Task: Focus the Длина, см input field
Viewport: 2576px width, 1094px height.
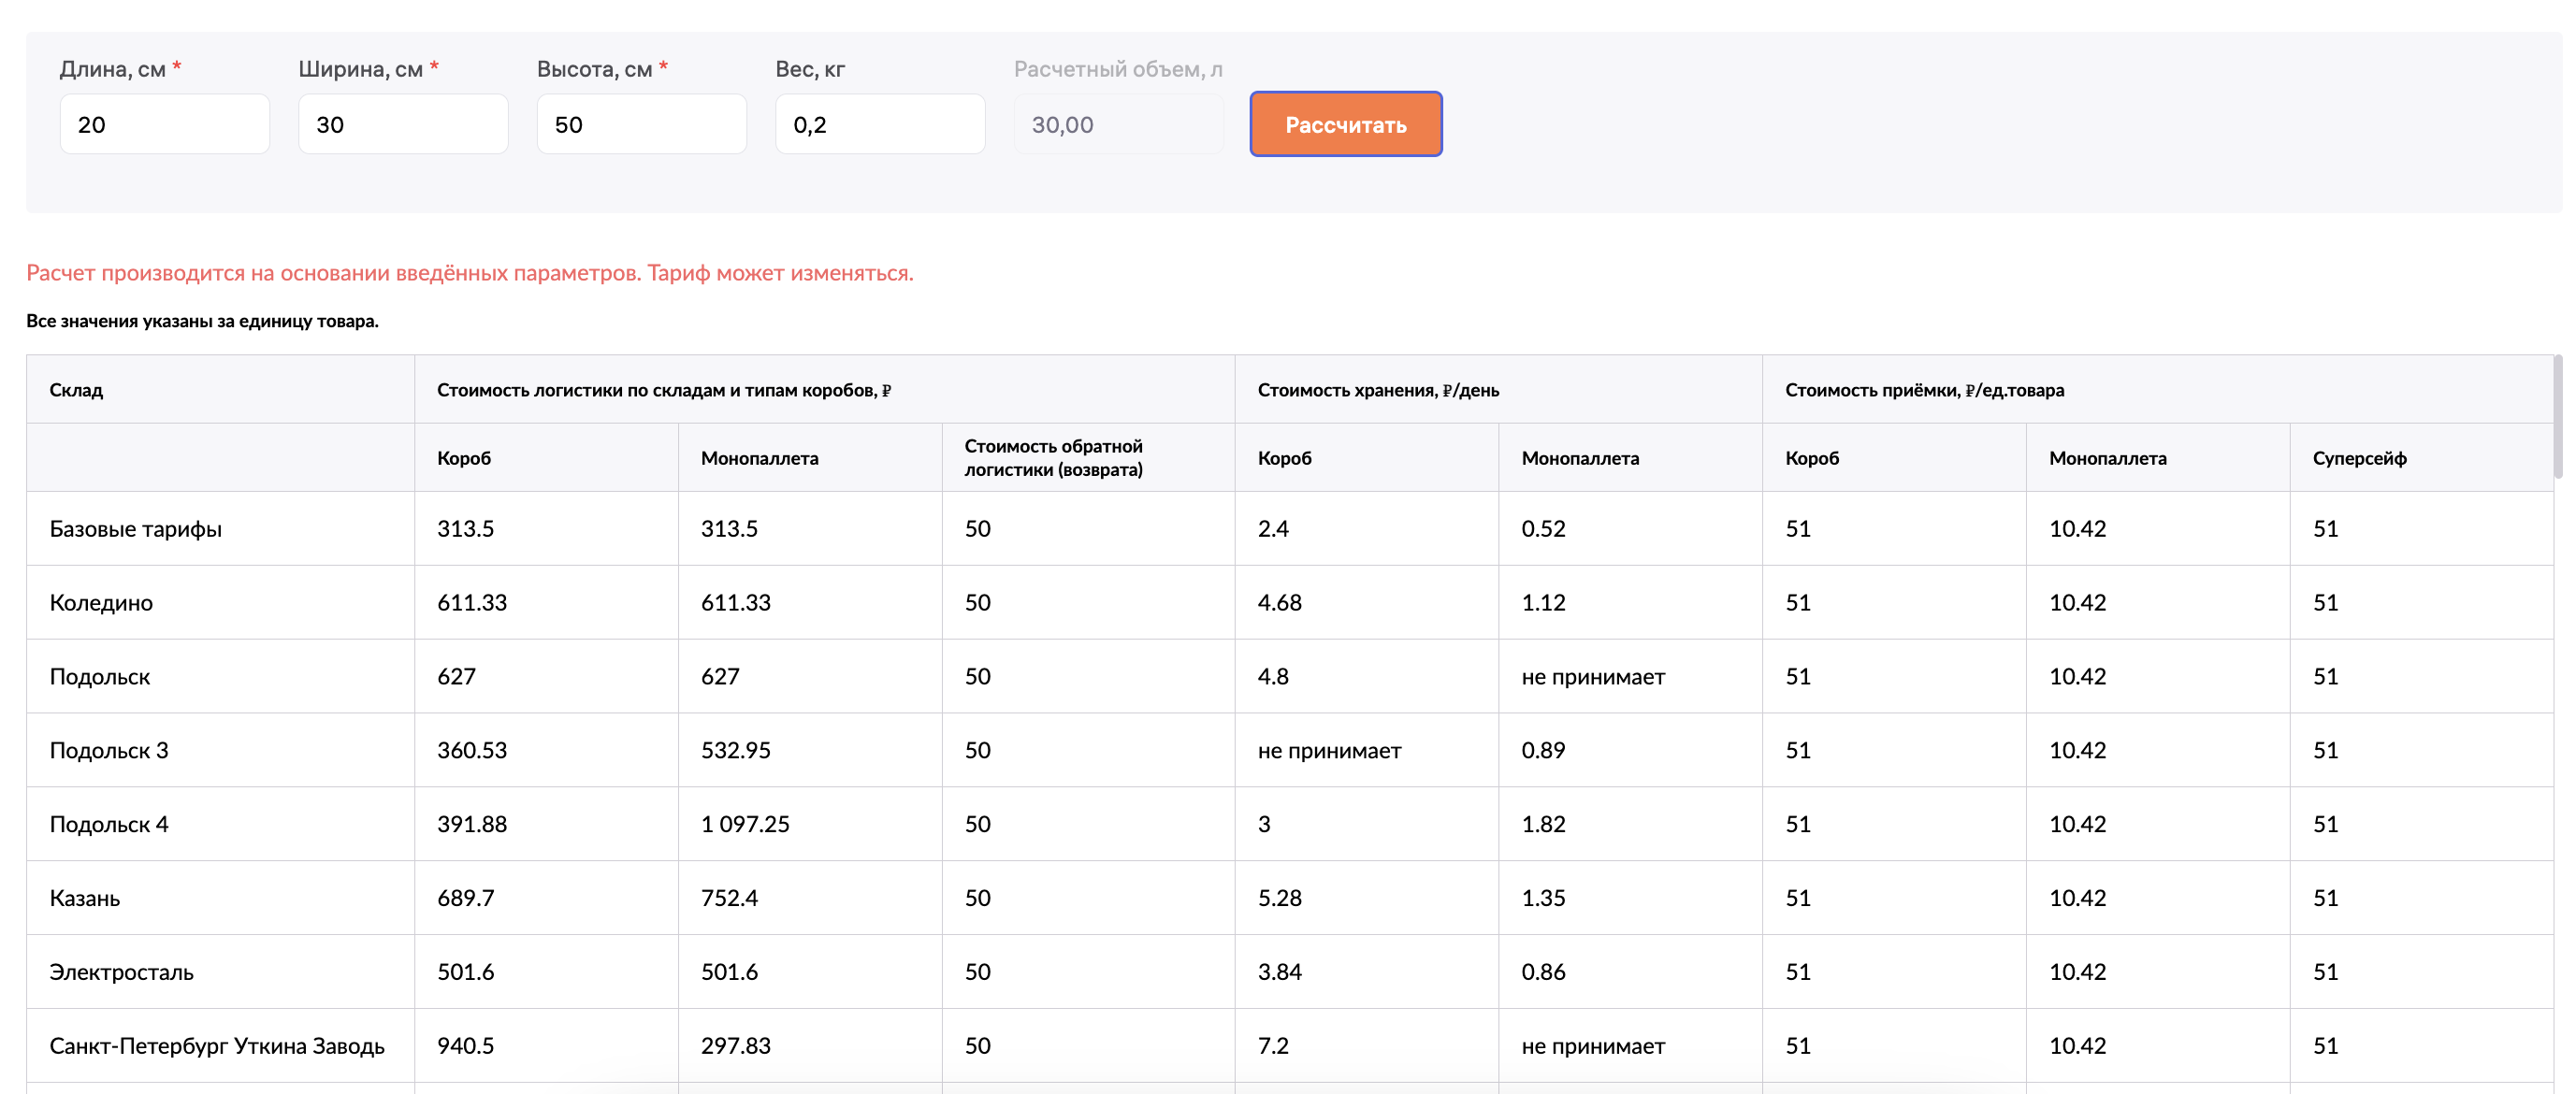Action: tap(165, 124)
